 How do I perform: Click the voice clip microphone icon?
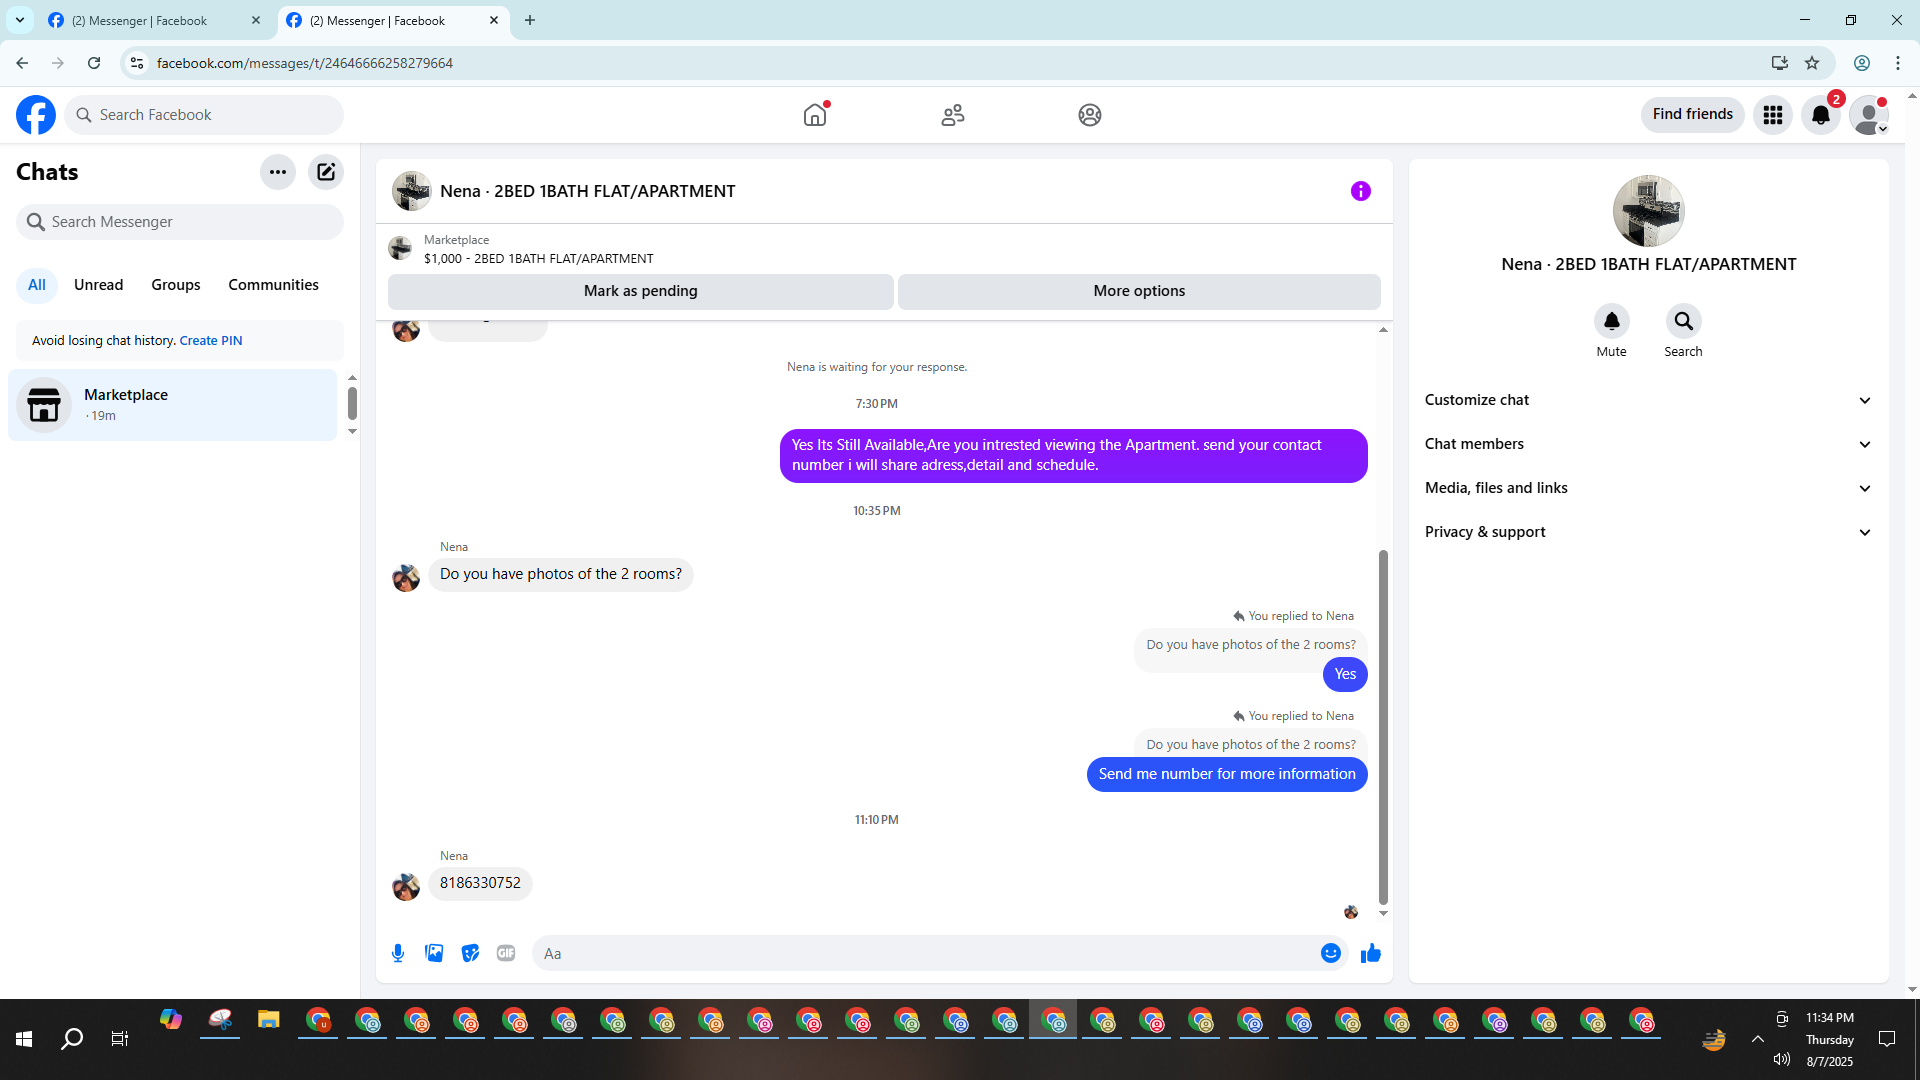[x=398, y=953]
